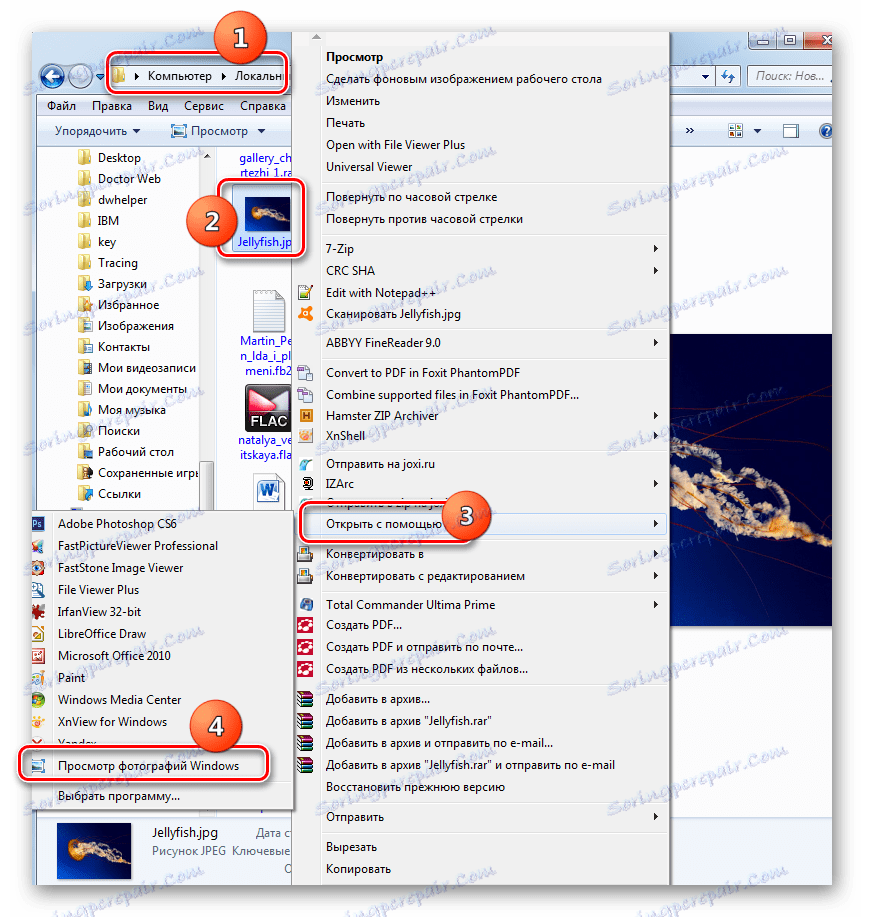The image size is (891, 917).
Task: Click the Word document file icon
Action: (270, 490)
